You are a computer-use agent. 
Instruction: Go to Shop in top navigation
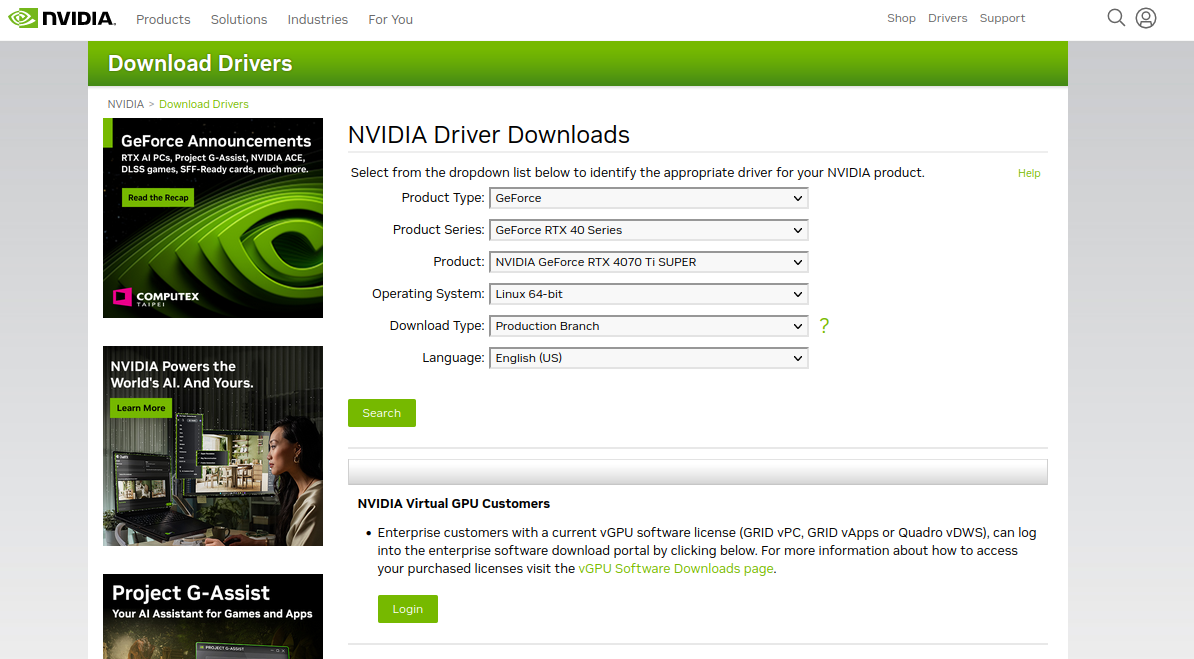click(x=901, y=18)
